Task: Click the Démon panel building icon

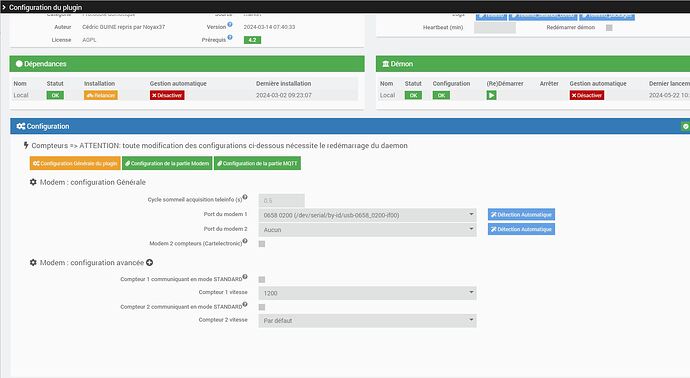Action: (385, 64)
